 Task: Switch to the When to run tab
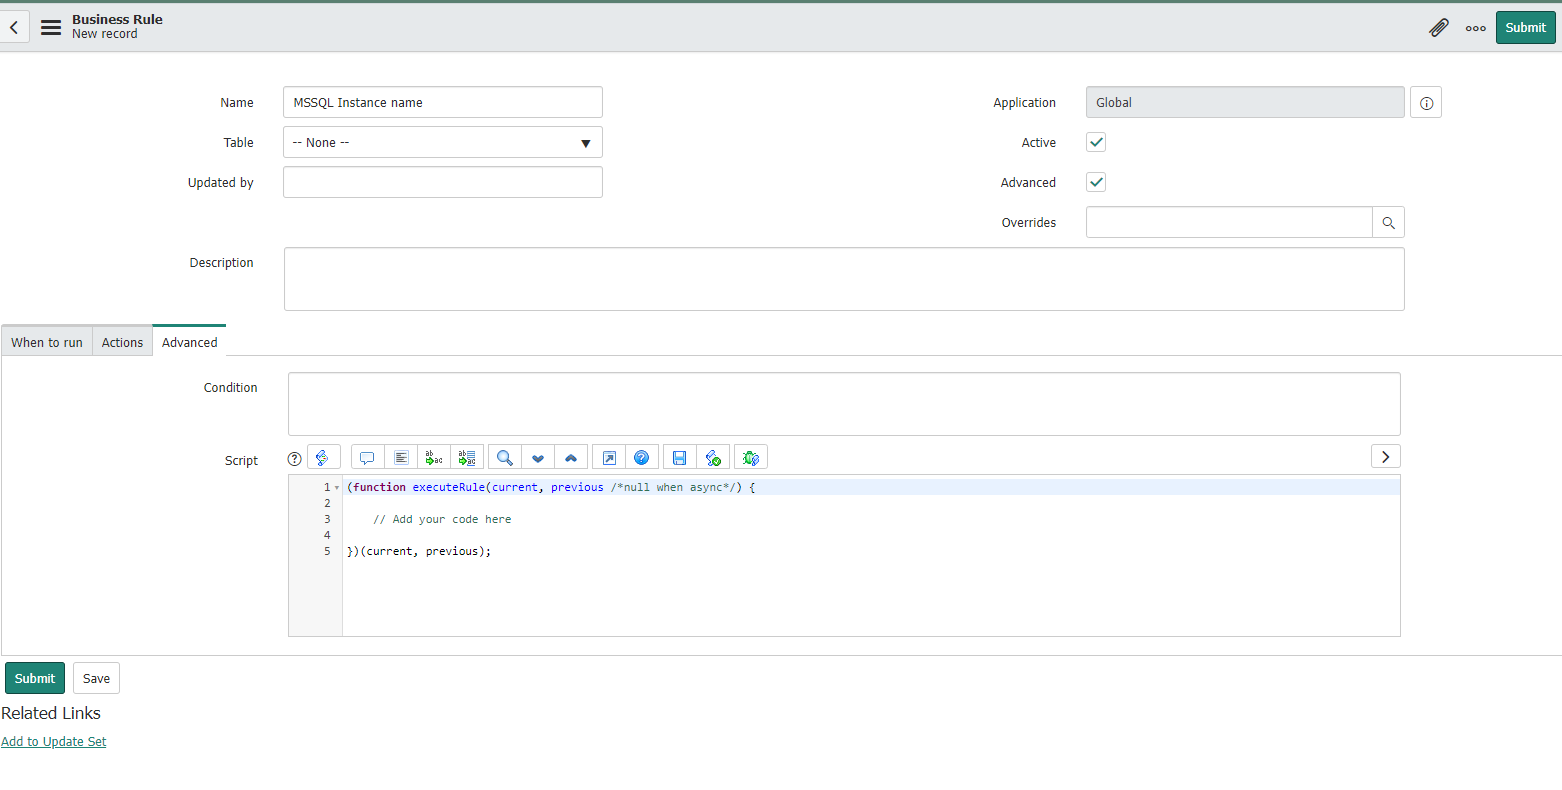[x=47, y=342]
